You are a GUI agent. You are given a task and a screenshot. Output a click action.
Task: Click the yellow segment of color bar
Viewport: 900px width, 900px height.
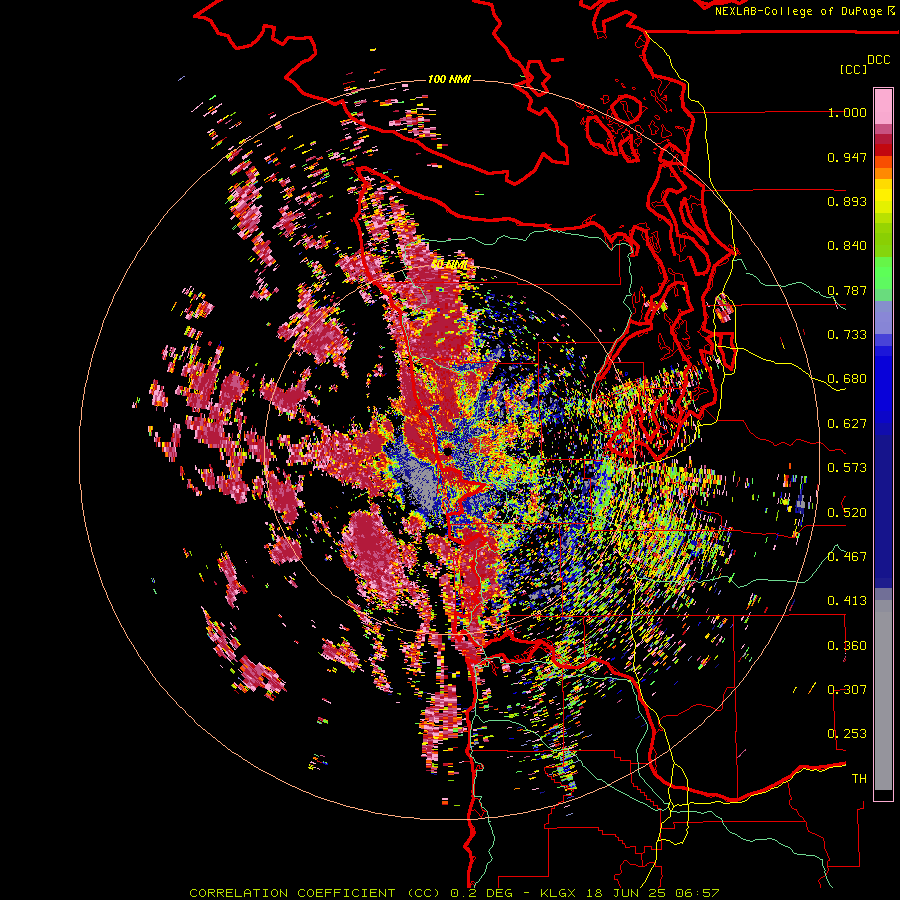pos(883,196)
